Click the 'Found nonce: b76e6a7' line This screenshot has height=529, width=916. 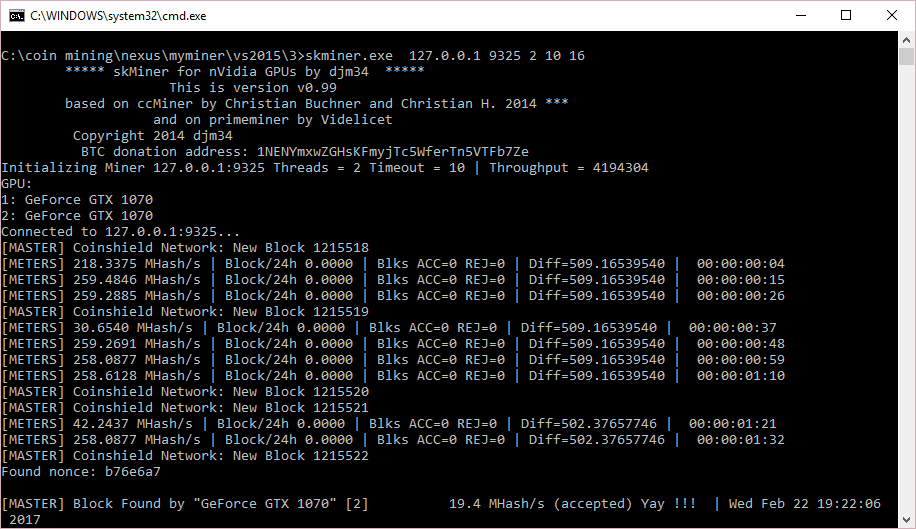81,472
